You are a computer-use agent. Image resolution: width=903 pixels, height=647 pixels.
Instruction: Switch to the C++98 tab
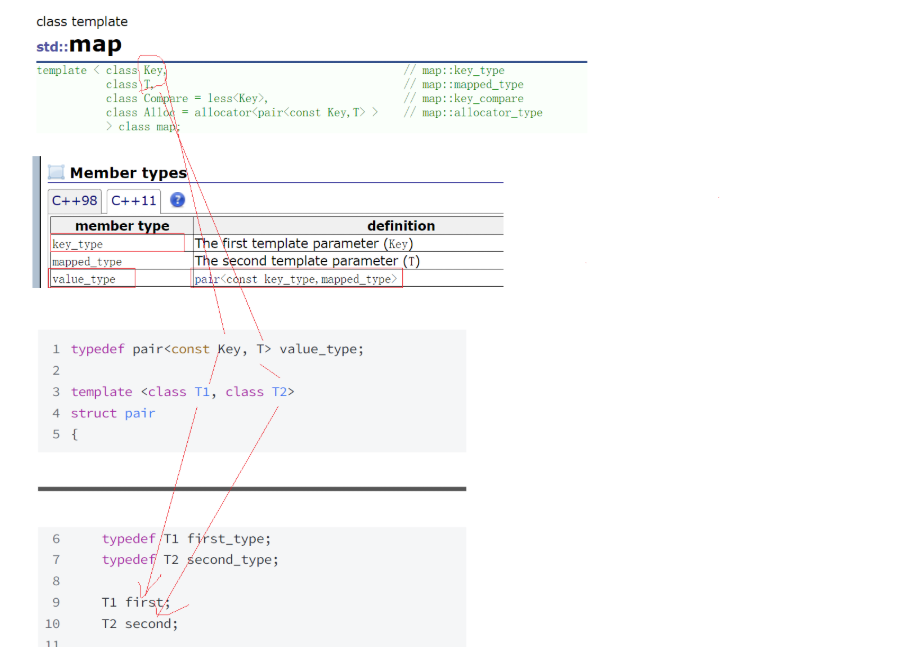coord(75,201)
